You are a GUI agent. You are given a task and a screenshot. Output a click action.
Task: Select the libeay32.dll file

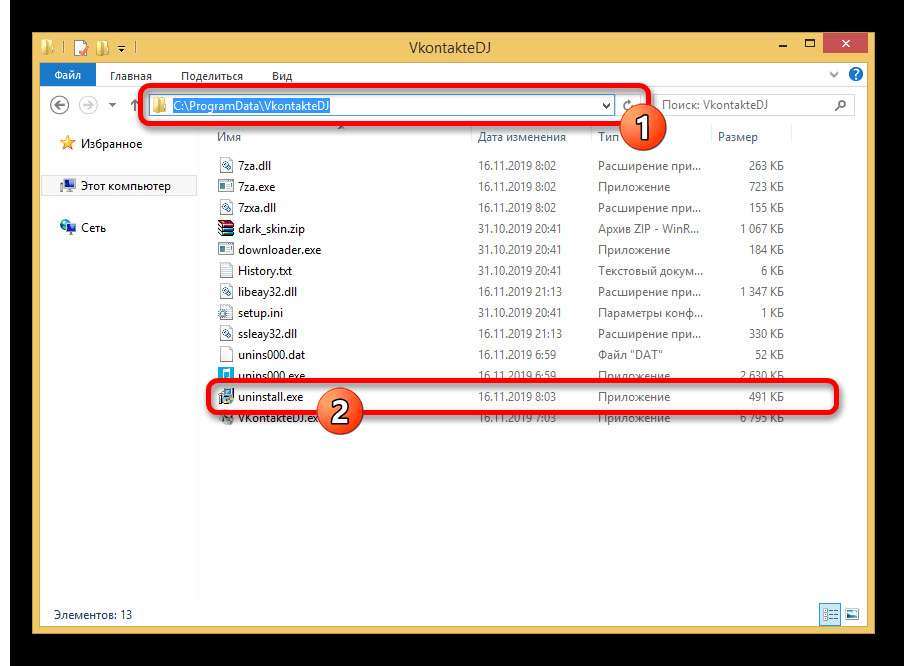pos(267,292)
